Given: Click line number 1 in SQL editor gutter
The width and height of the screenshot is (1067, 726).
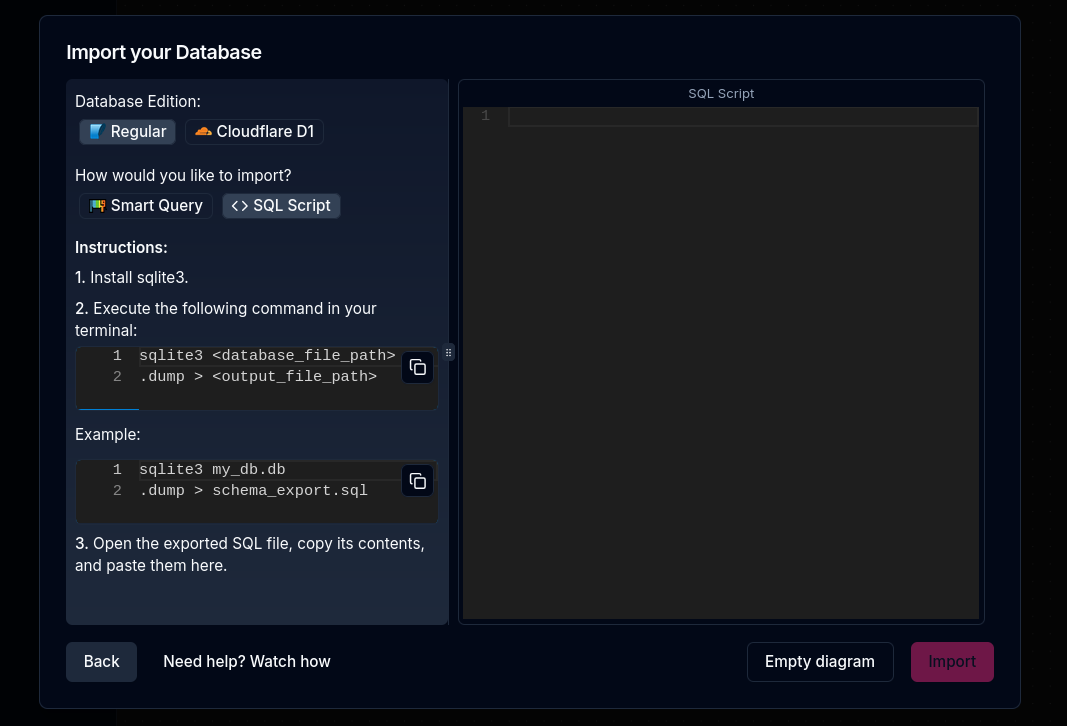Looking at the screenshot, I should tap(485, 117).
